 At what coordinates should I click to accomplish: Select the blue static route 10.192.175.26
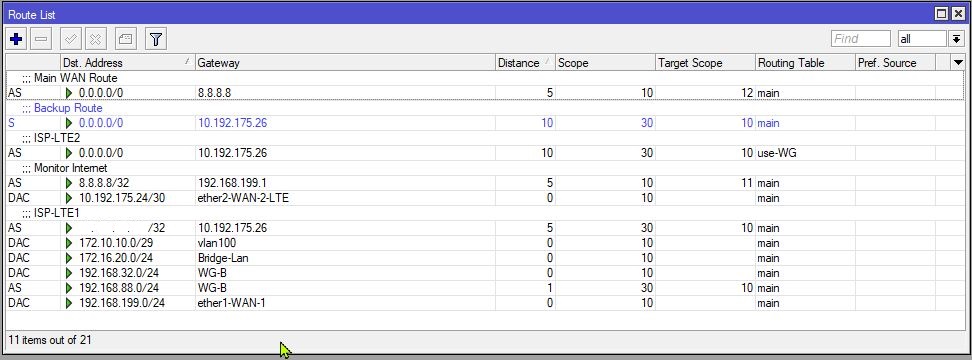485,123
